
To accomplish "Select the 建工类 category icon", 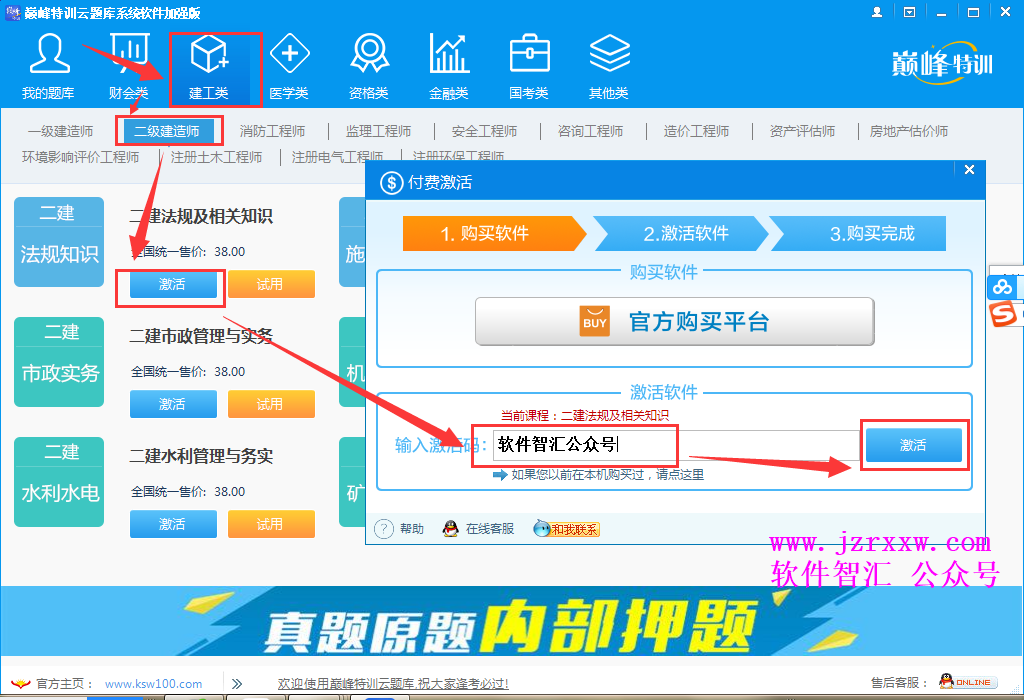I will pyautogui.click(x=209, y=67).
